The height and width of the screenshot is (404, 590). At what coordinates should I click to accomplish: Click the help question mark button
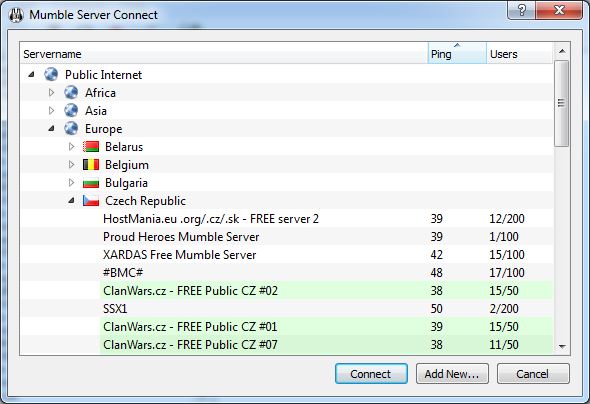pyautogui.click(x=521, y=10)
